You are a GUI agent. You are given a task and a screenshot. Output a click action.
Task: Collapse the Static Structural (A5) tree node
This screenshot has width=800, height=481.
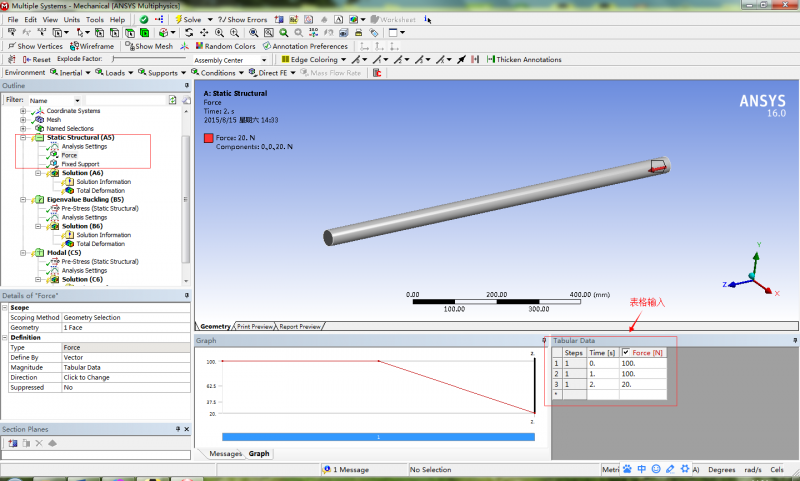[24, 138]
